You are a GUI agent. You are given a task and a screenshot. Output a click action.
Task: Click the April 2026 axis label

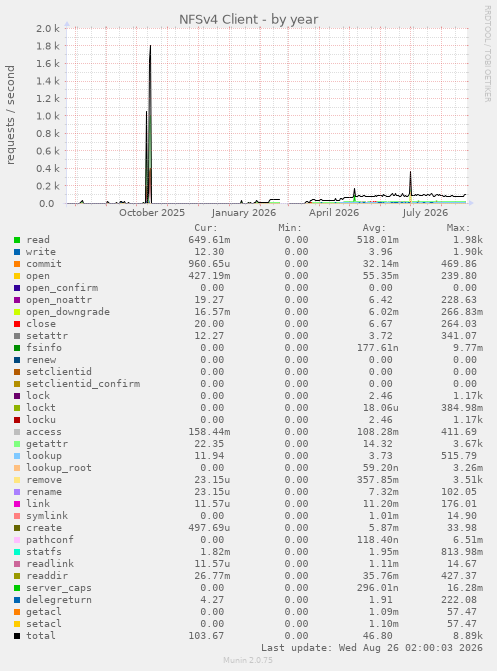click(334, 213)
